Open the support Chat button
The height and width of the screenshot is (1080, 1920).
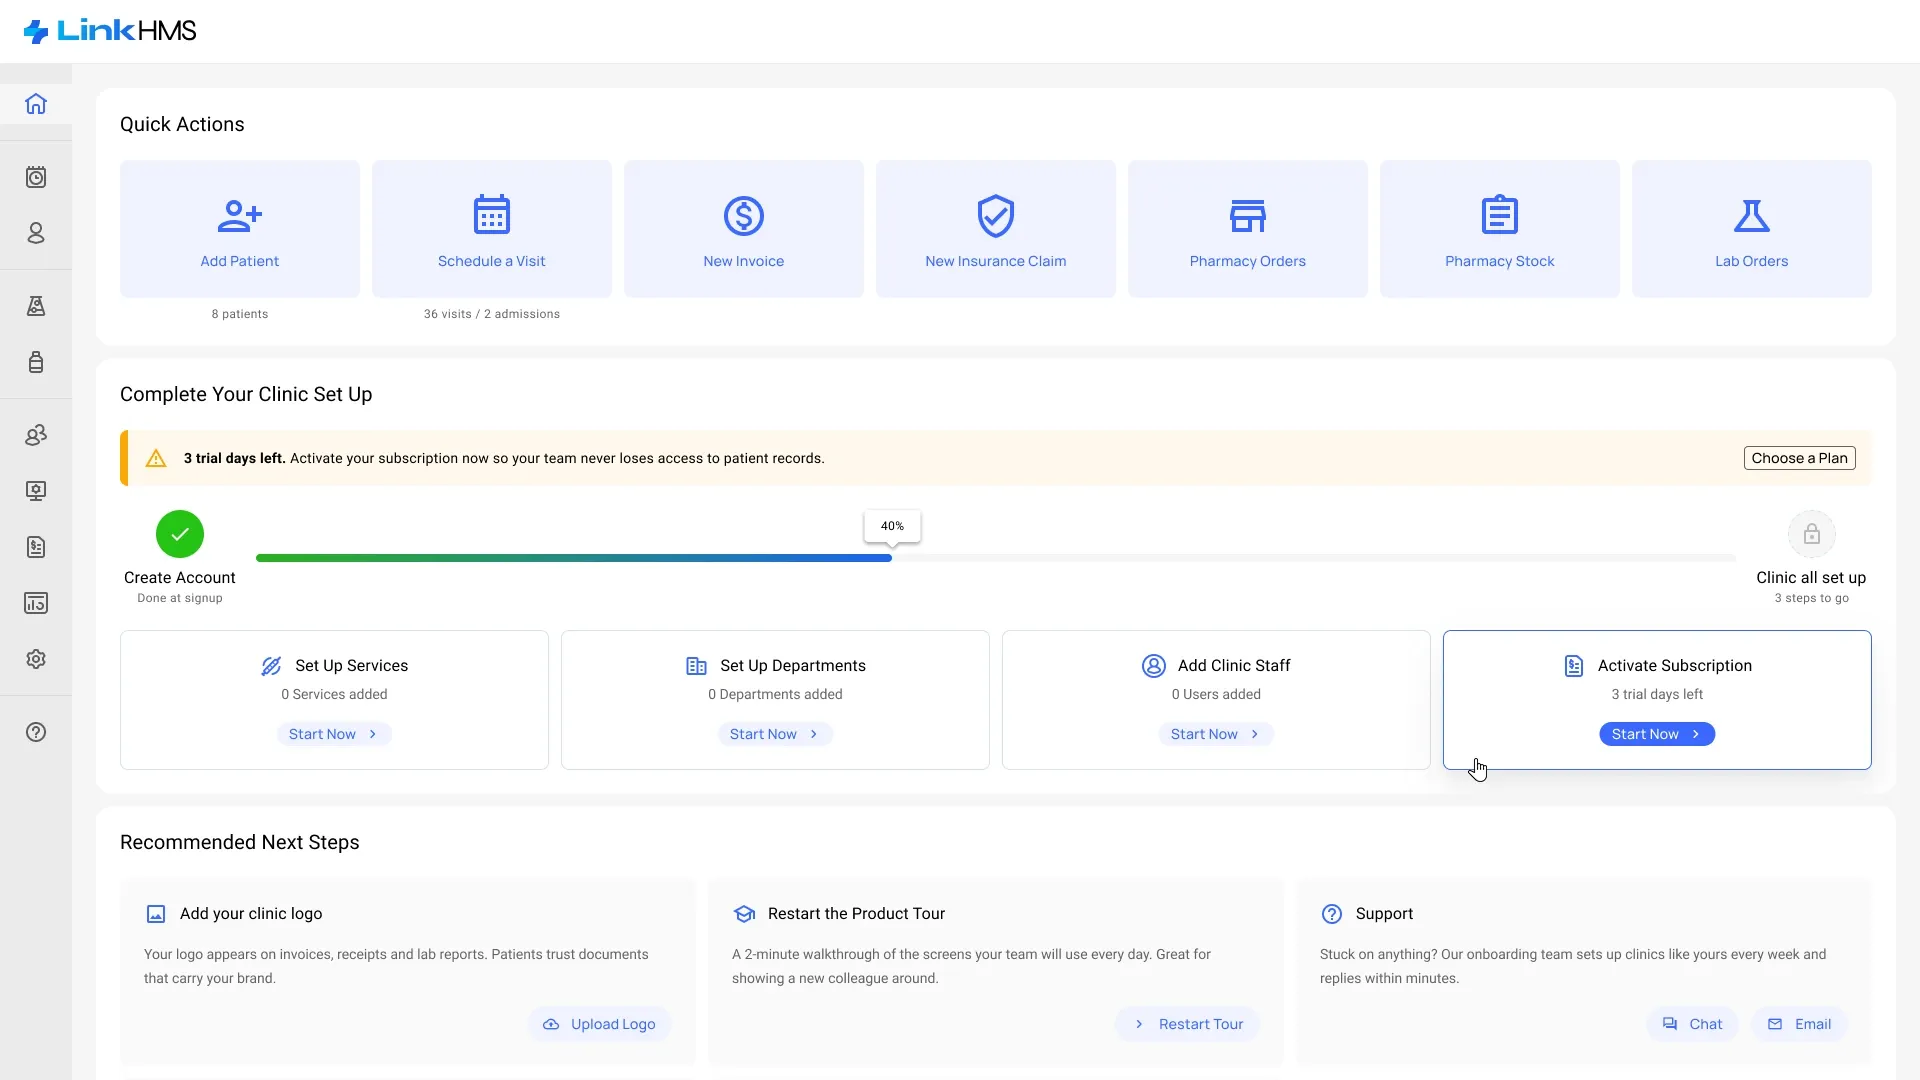tap(1692, 1024)
